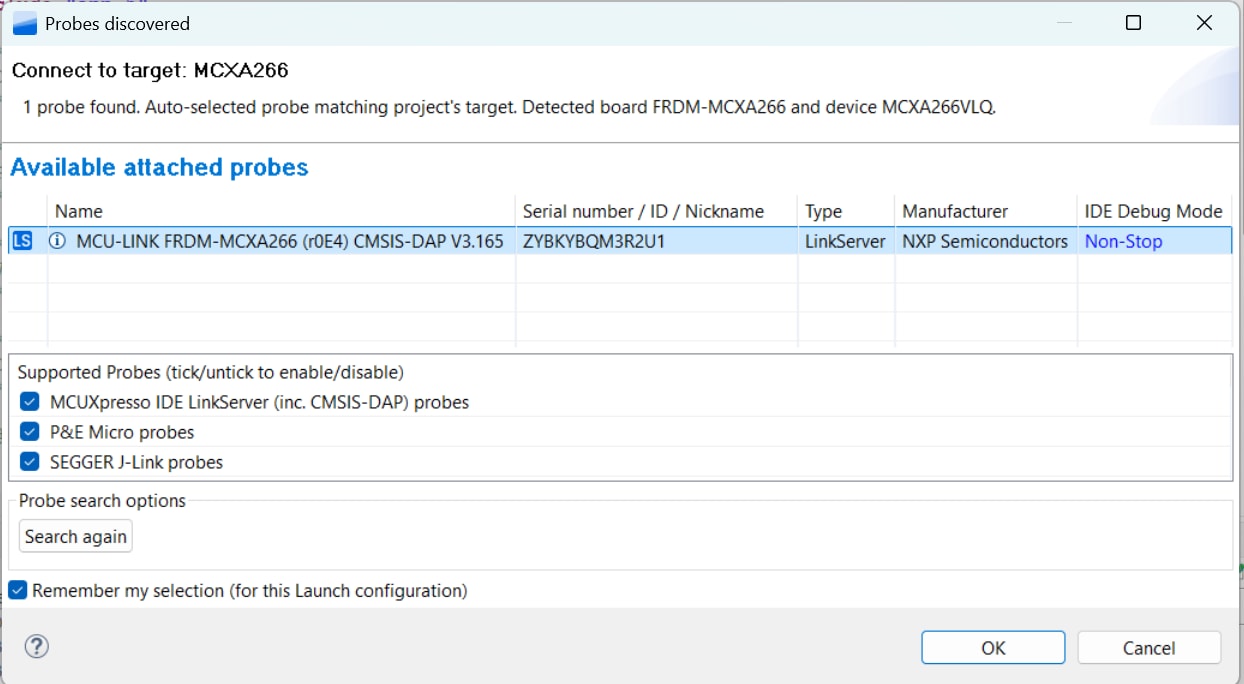This screenshot has width=1244, height=684.
Task: Open the Non-Stop IDE Debug Mode selector
Action: coord(1122,240)
